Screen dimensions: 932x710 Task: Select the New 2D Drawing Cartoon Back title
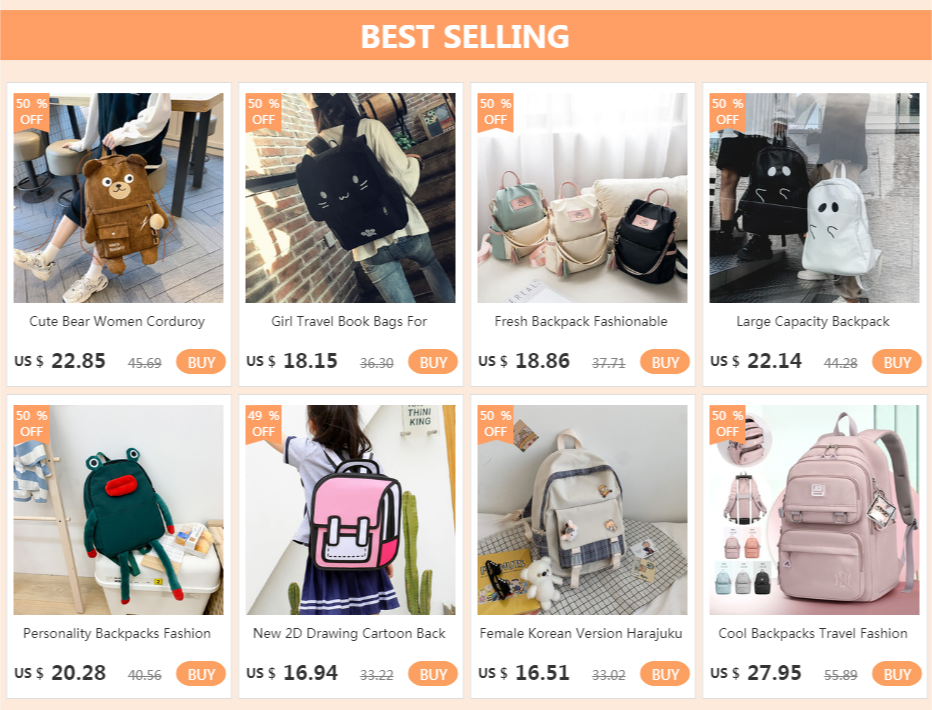point(349,633)
